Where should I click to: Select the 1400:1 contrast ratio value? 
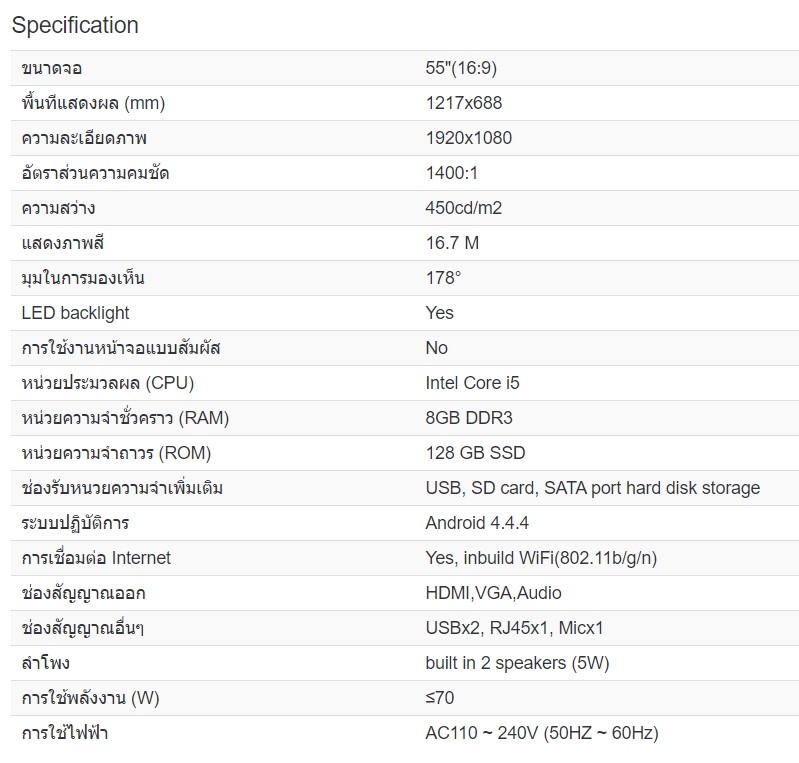[x=452, y=173]
